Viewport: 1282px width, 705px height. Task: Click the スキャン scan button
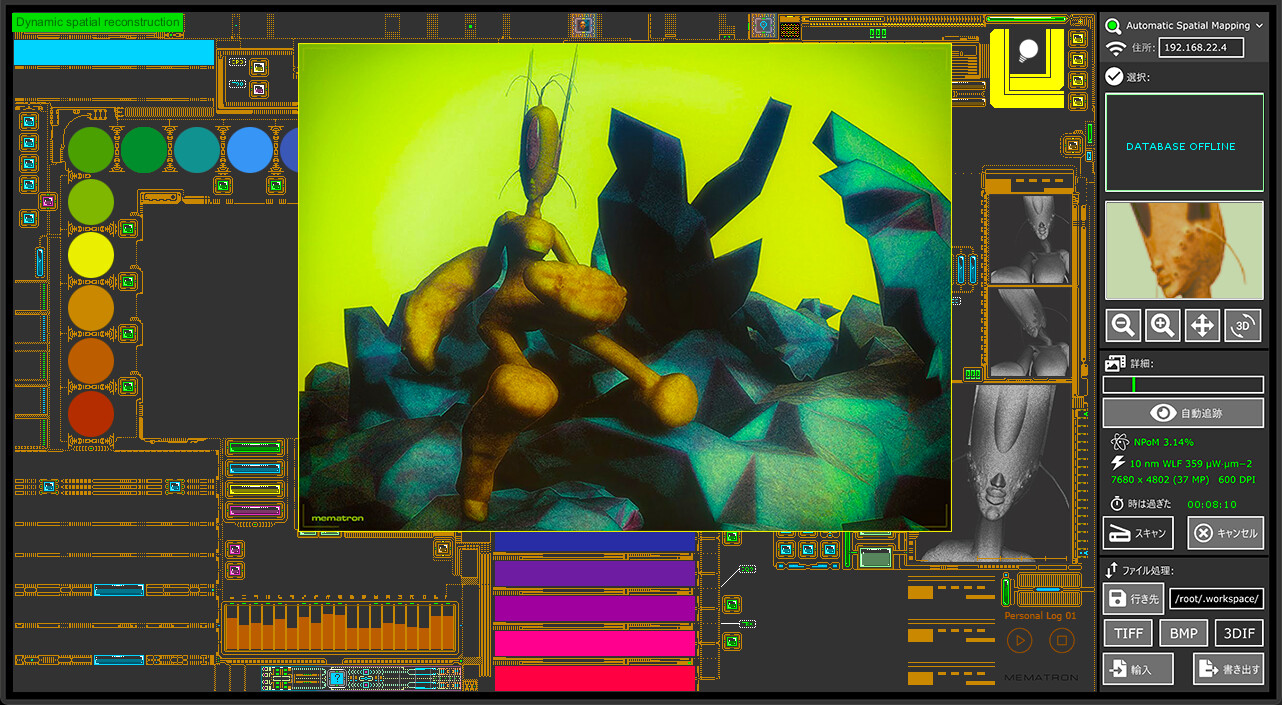(x=1138, y=533)
